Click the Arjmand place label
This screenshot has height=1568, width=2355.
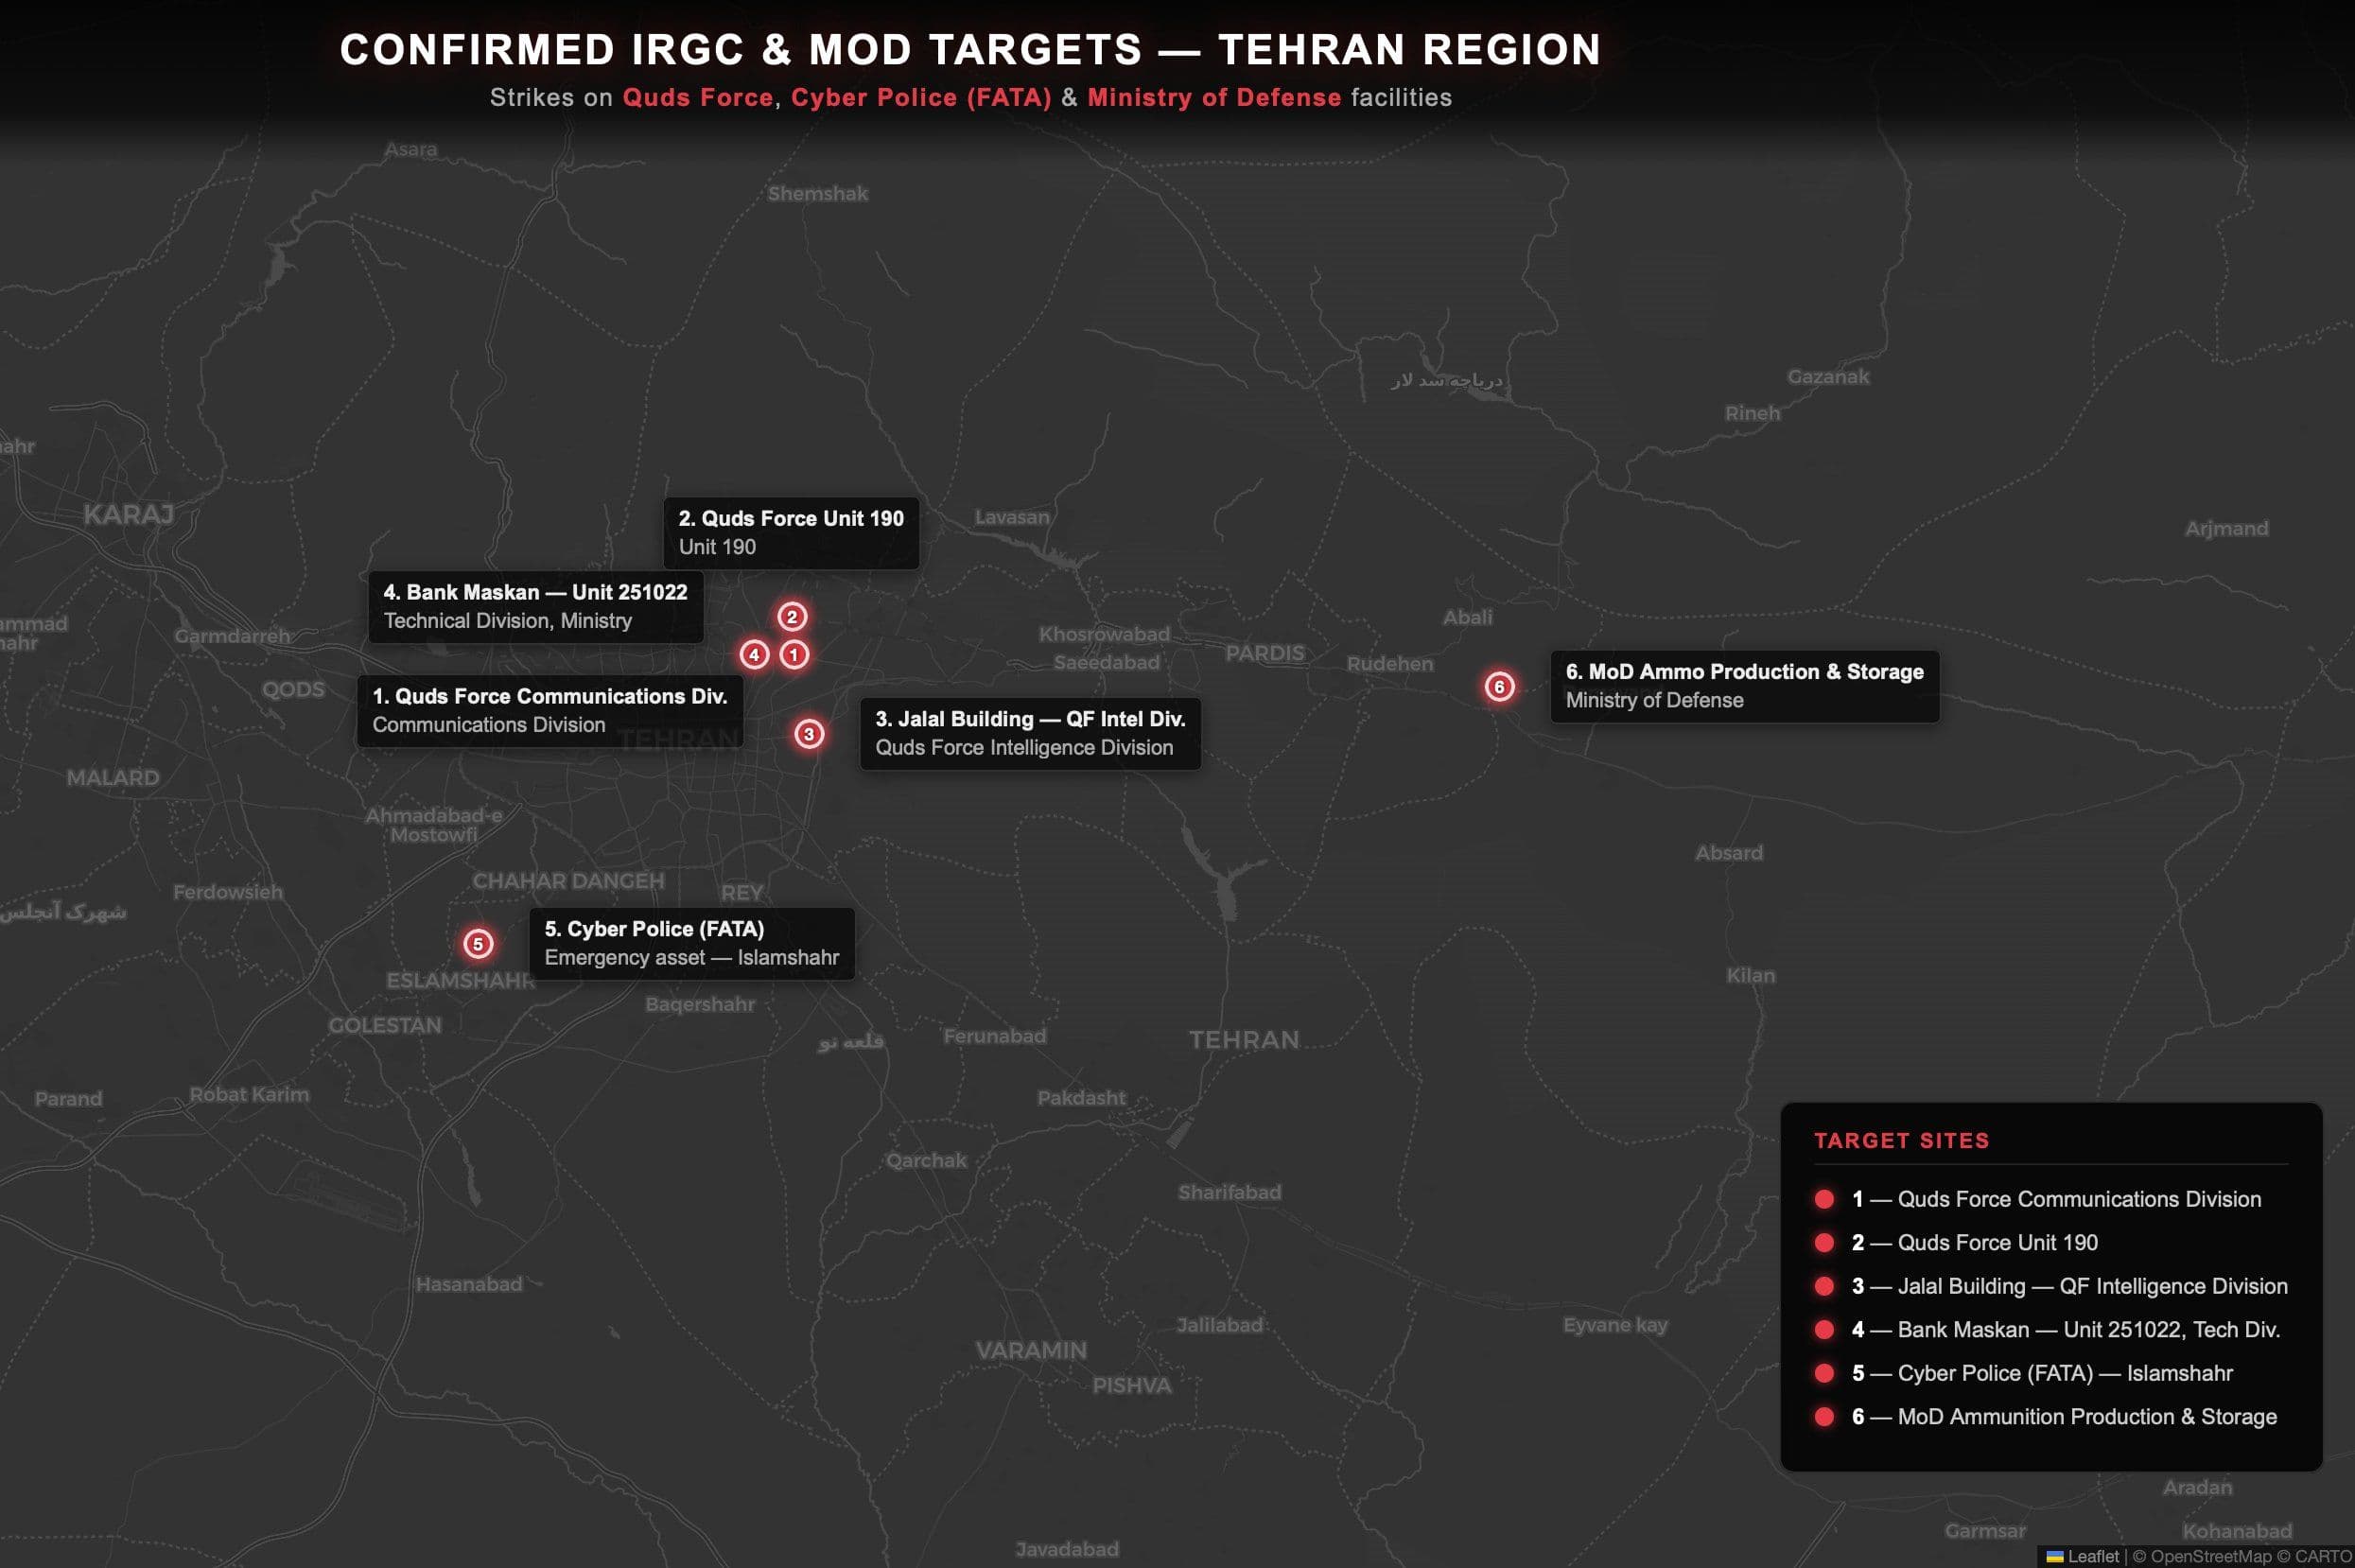point(2226,529)
